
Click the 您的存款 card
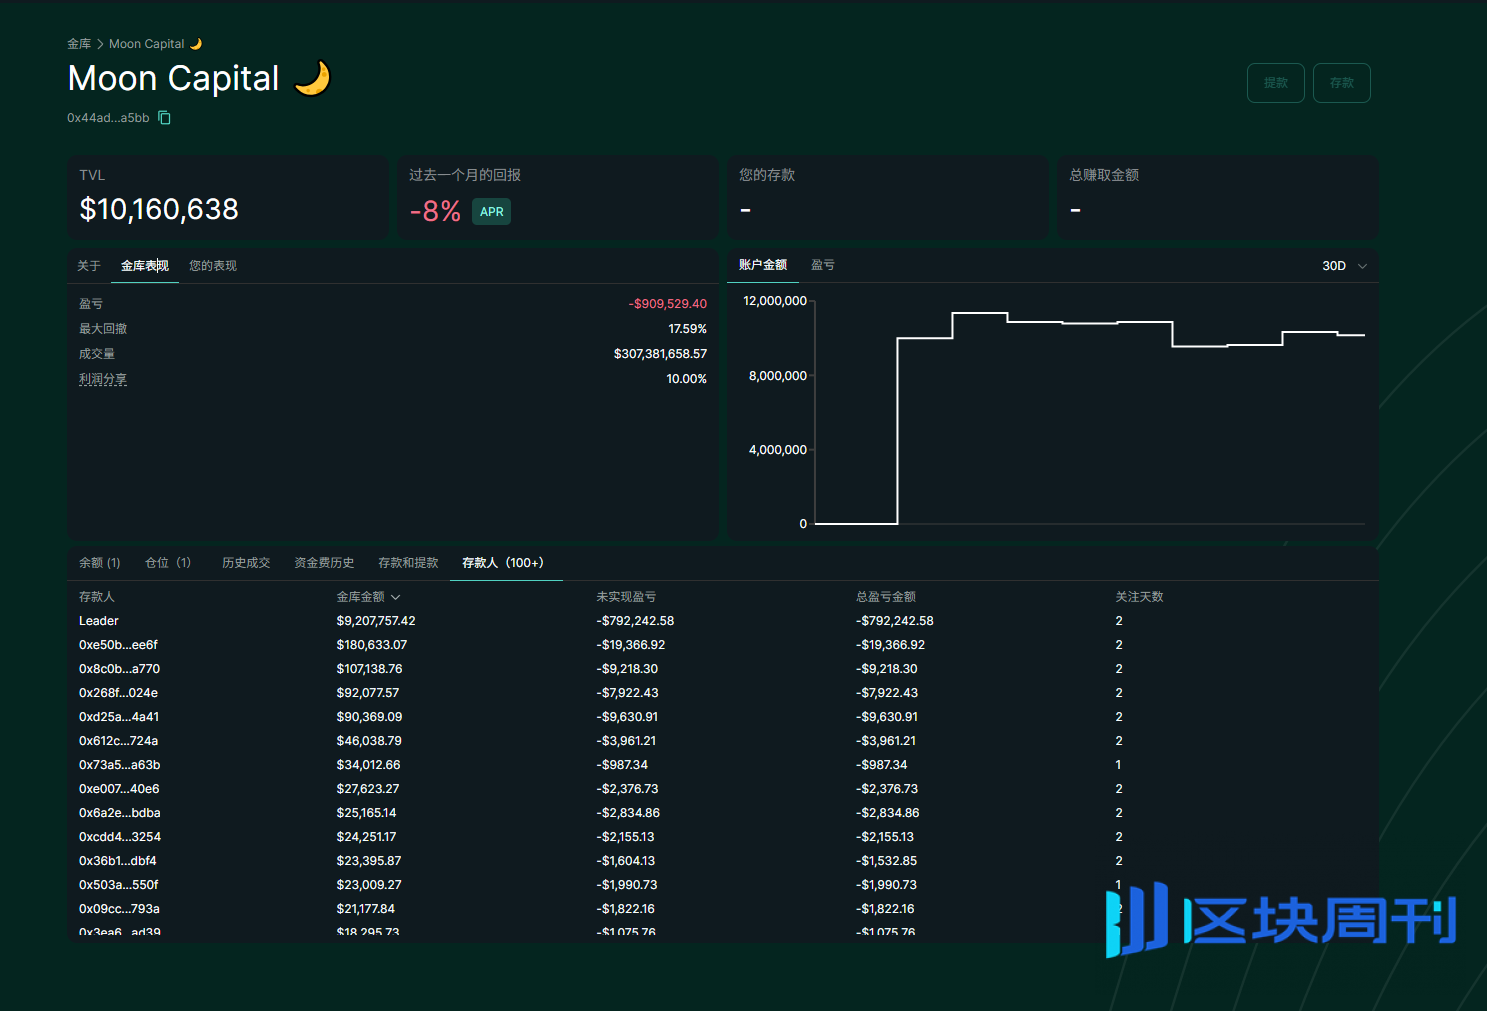(888, 197)
